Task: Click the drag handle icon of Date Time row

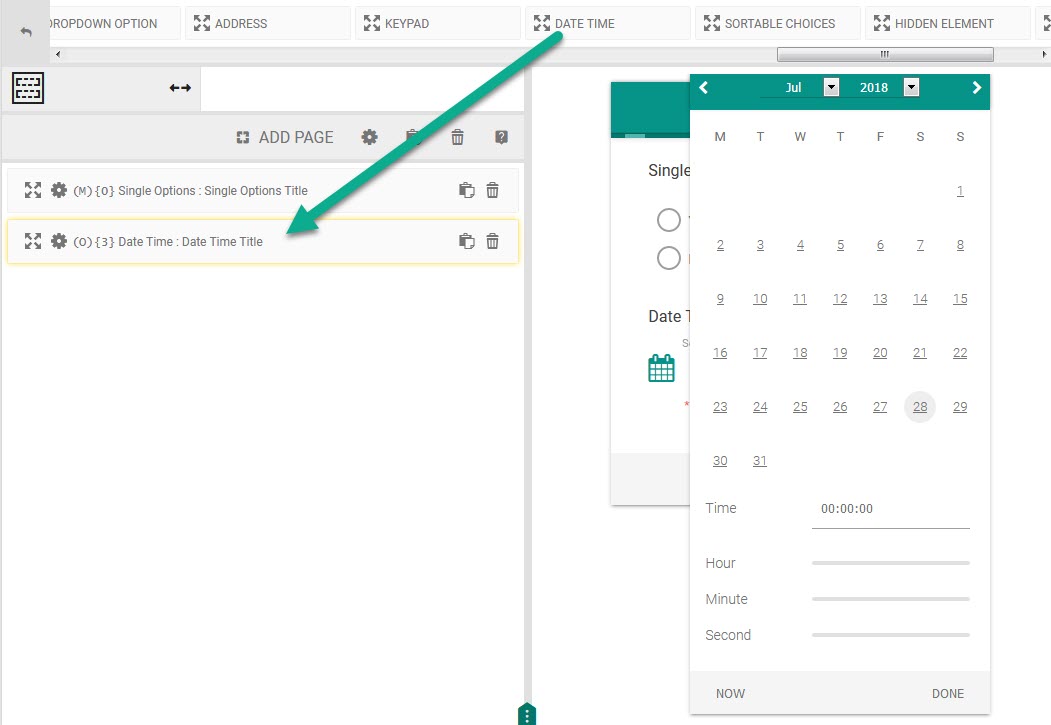Action: (x=33, y=241)
